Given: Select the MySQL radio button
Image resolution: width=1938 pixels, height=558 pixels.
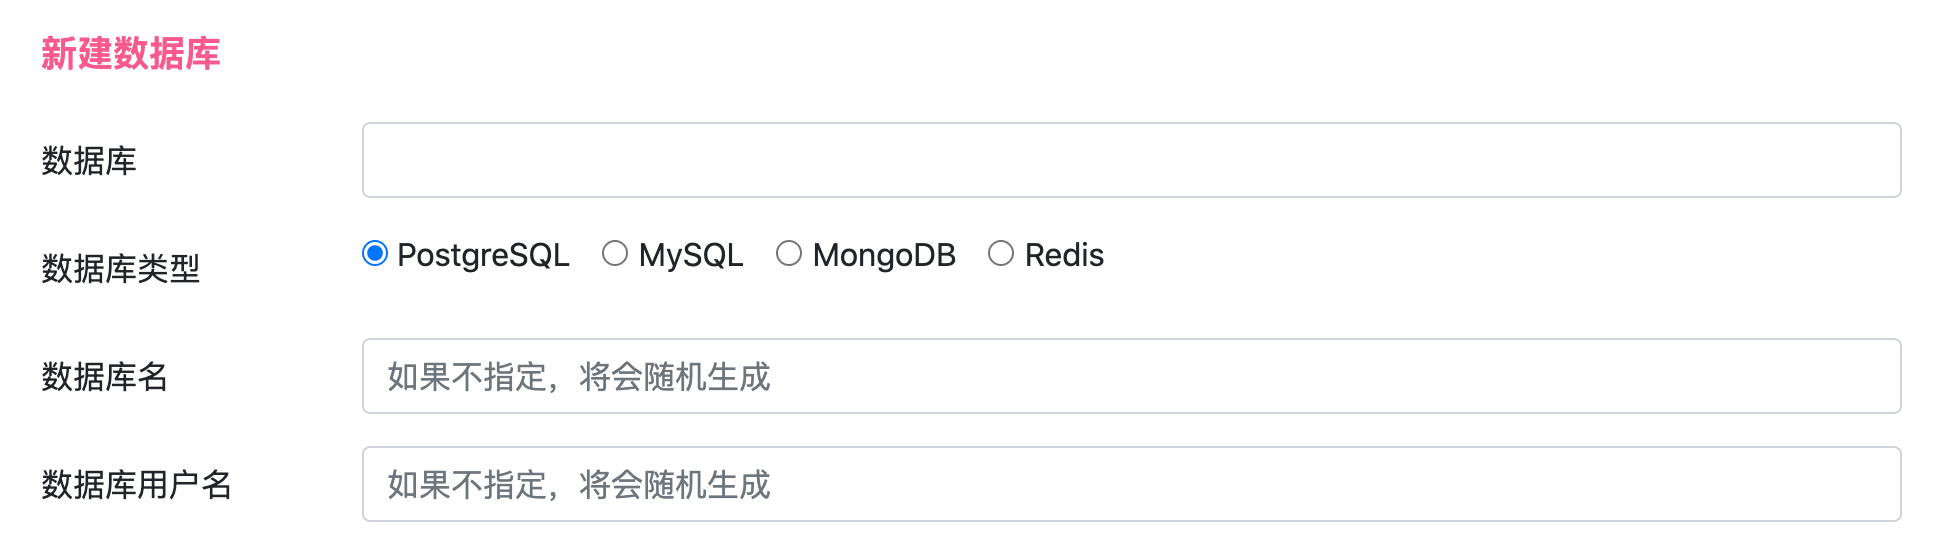Looking at the screenshot, I should (615, 254).
